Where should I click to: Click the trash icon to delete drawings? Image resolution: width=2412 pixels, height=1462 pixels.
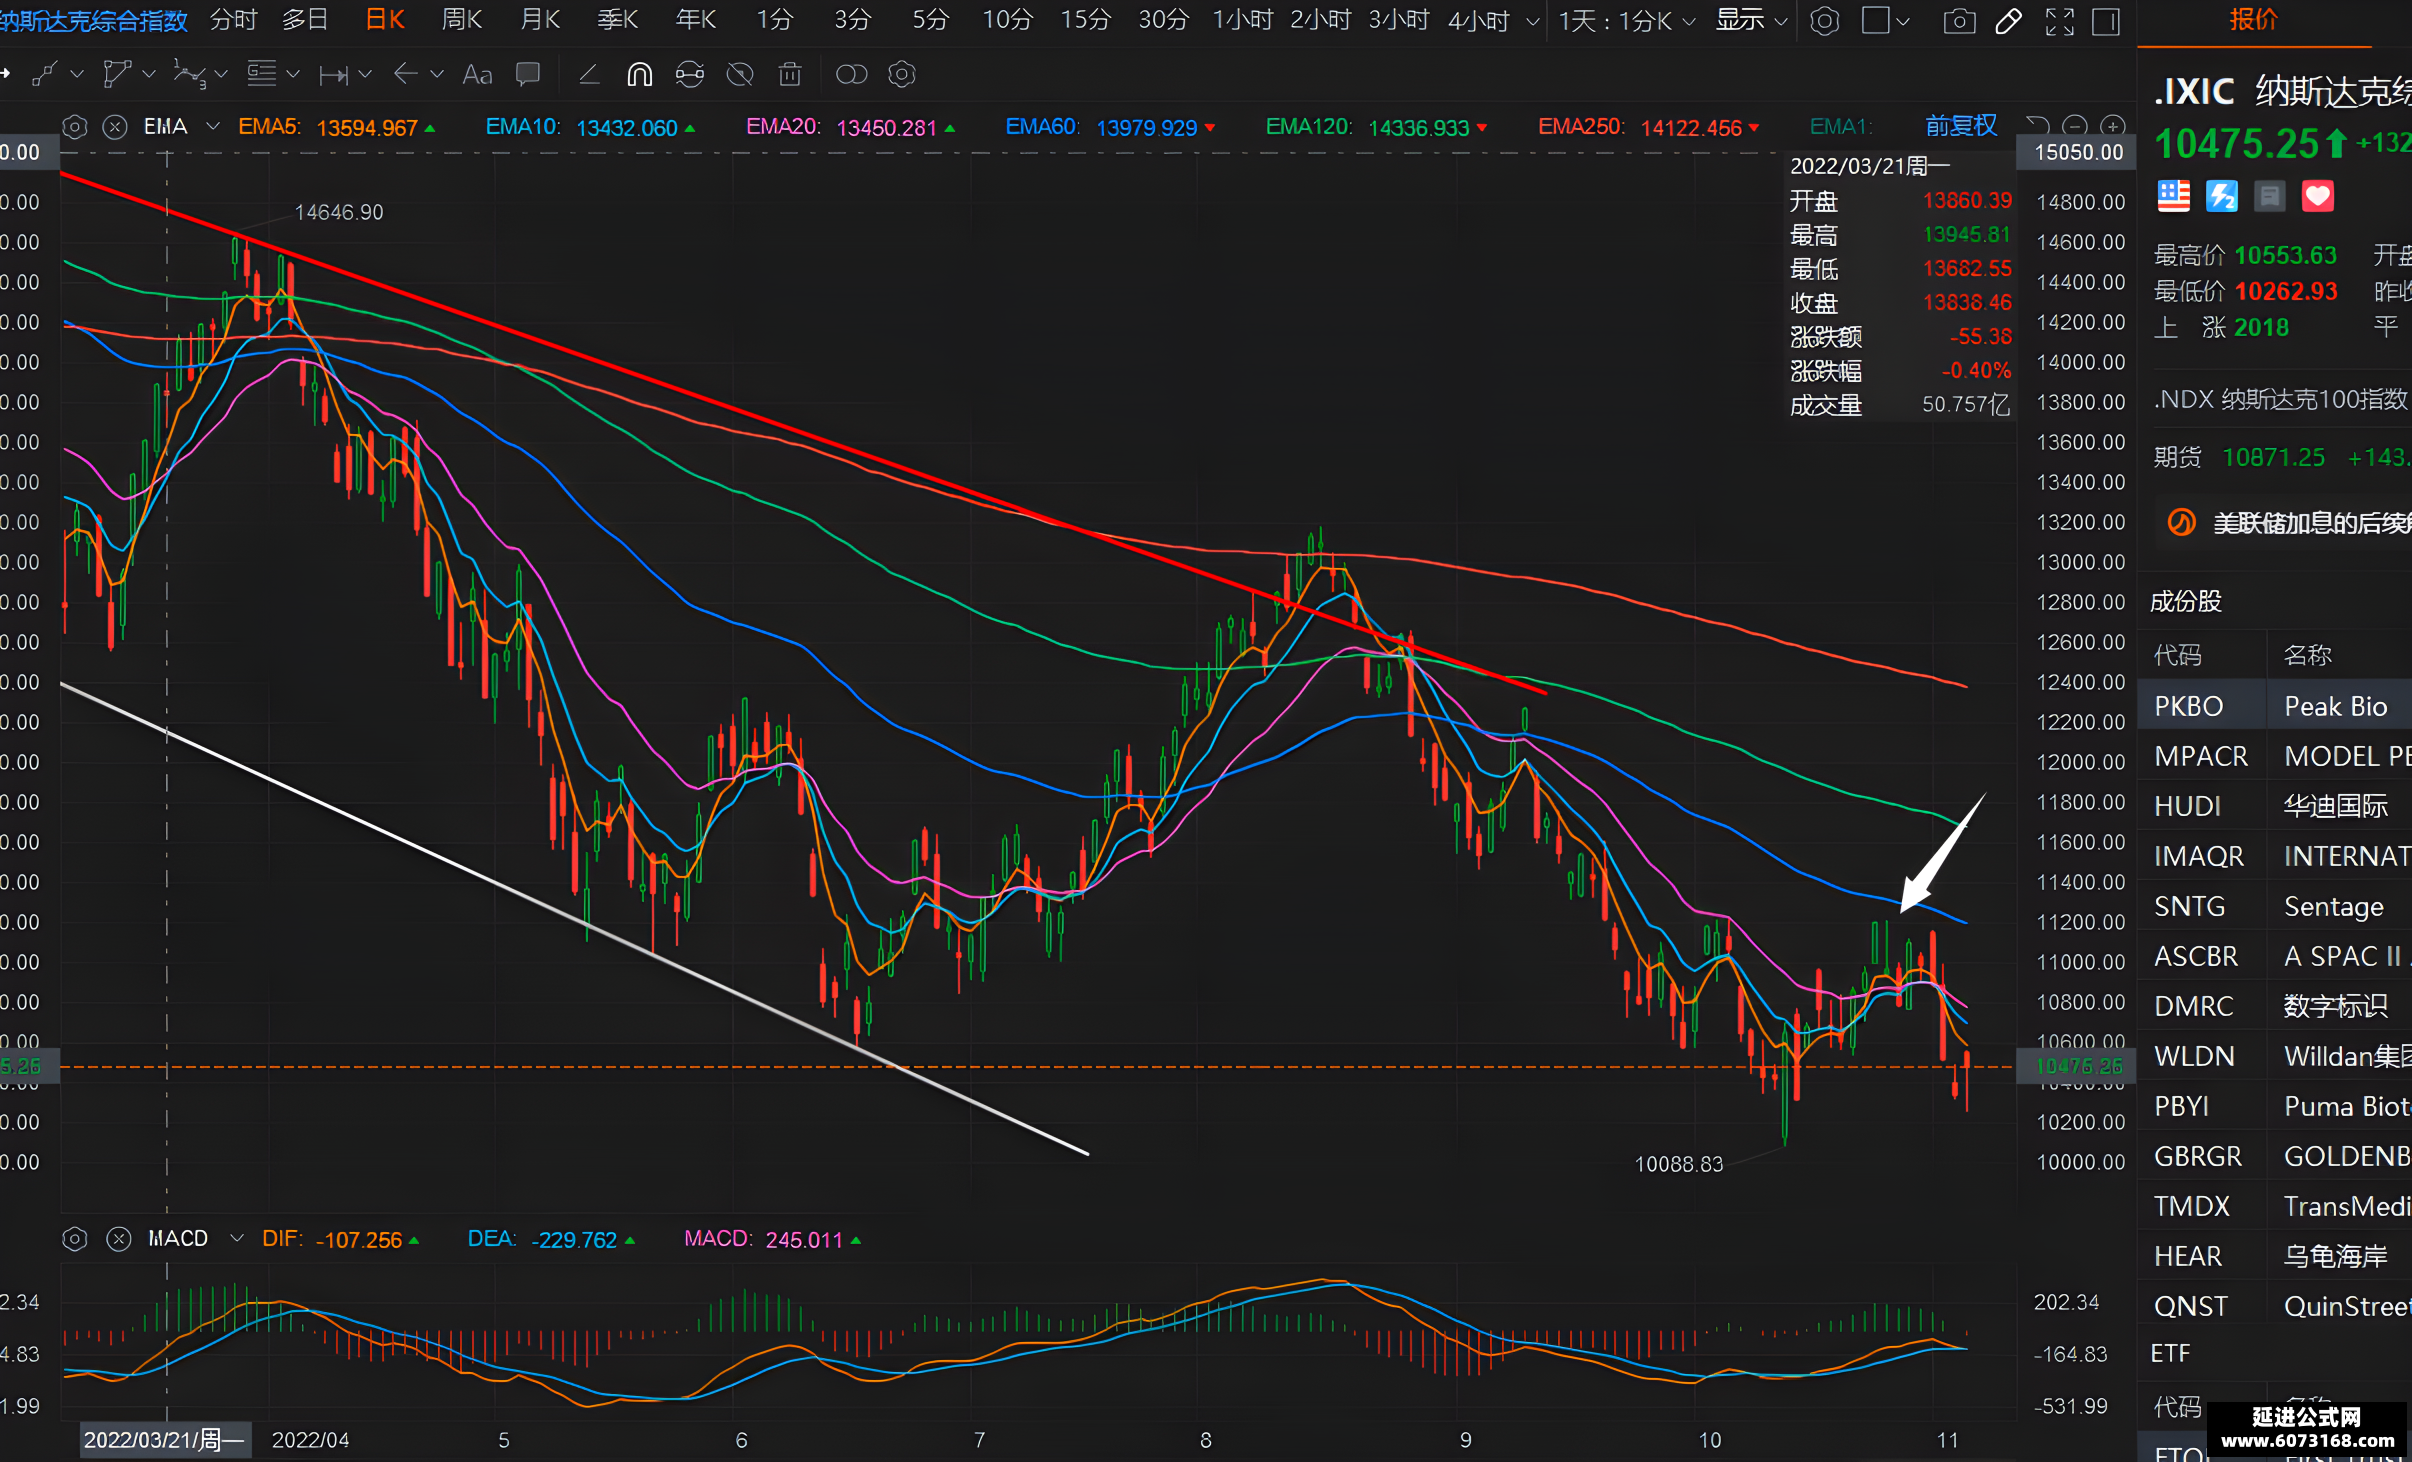tap(790, 74)
